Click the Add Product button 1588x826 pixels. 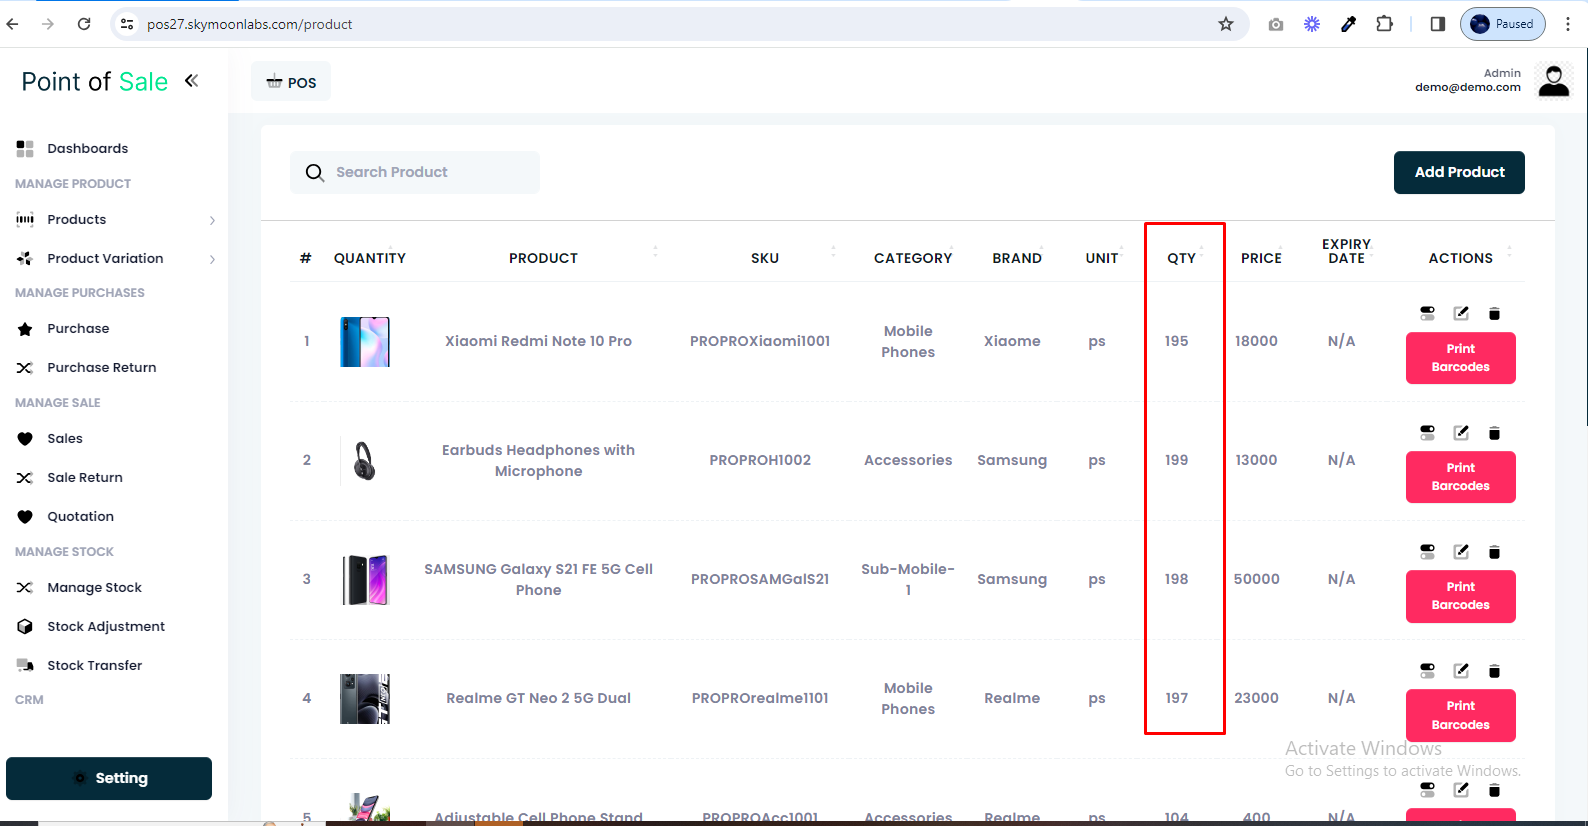[x=1459, y=172]
